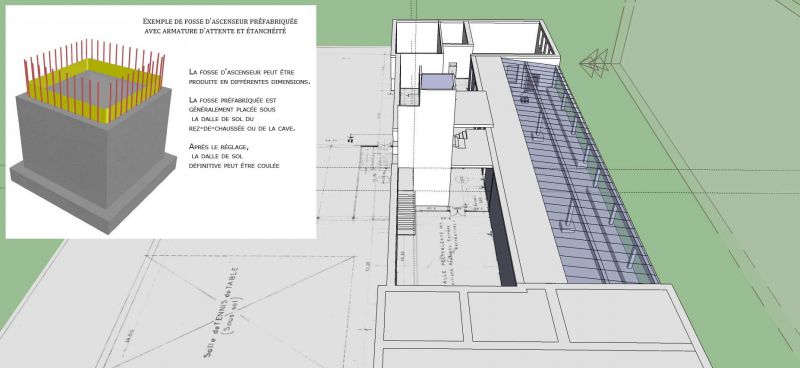This screenshot has height=368, width=800.
Task: Click the railing on the top-right building edge
Action: pos(544,42)
